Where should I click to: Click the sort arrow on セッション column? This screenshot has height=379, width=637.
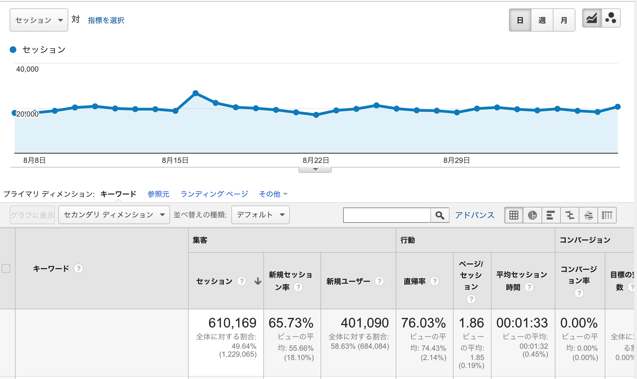(x=258, y=281)
